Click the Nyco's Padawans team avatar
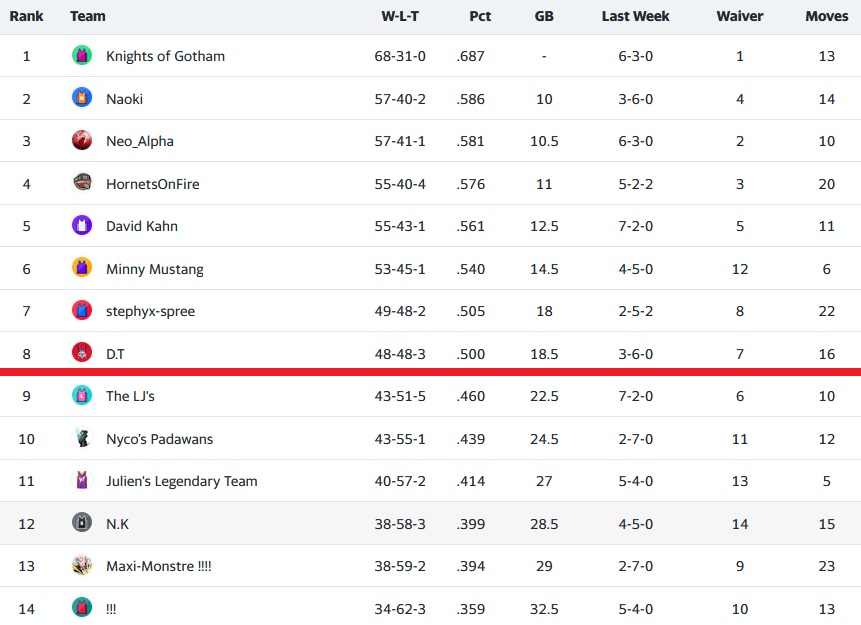 coord(82,438)
